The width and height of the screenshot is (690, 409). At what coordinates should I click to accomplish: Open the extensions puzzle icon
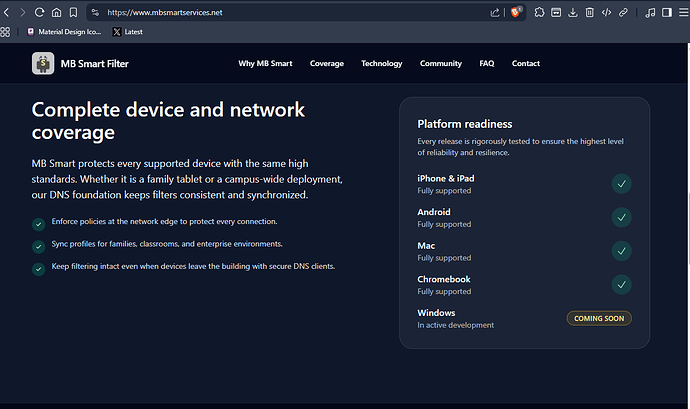tap(539, 12)
